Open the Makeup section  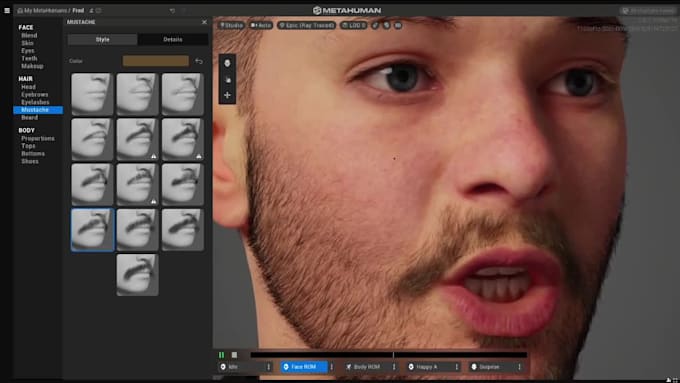click(x=32, y=66)
